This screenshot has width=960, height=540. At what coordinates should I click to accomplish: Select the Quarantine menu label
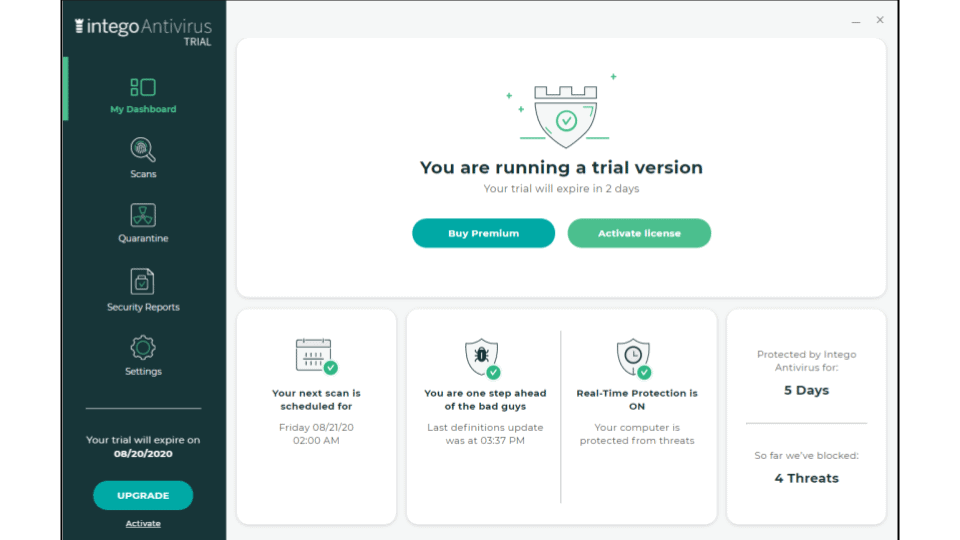tap(143, 238)
